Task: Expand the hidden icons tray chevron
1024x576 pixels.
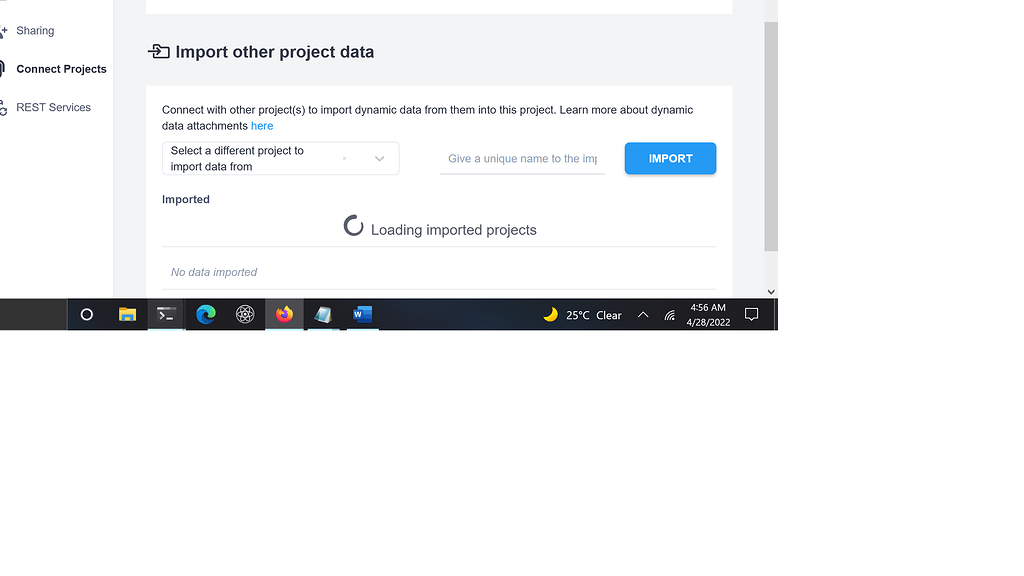Action: [643, 314]
